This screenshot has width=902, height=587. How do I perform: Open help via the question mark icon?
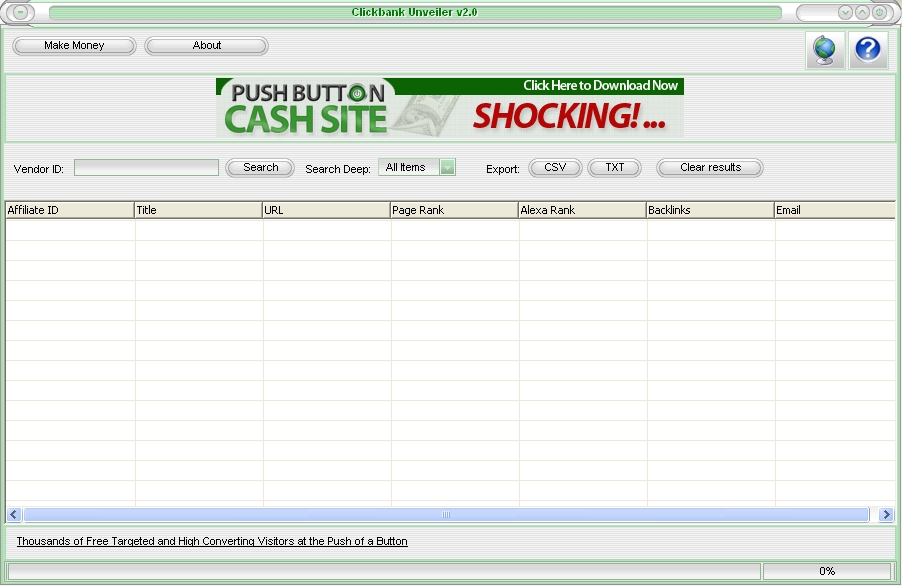(x=867, y=50)
